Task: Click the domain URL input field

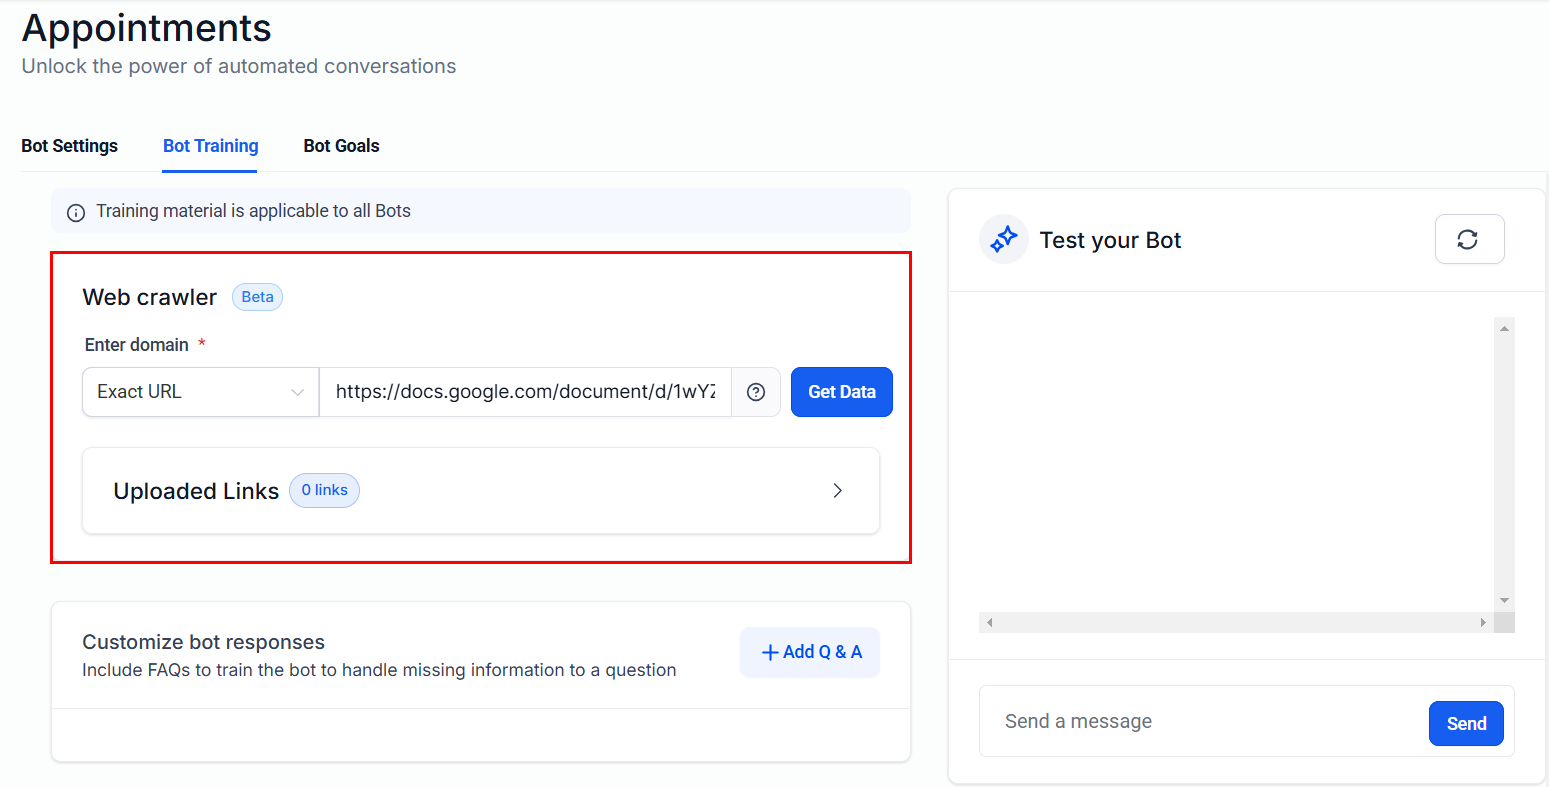Action: [x=525, y=392]
